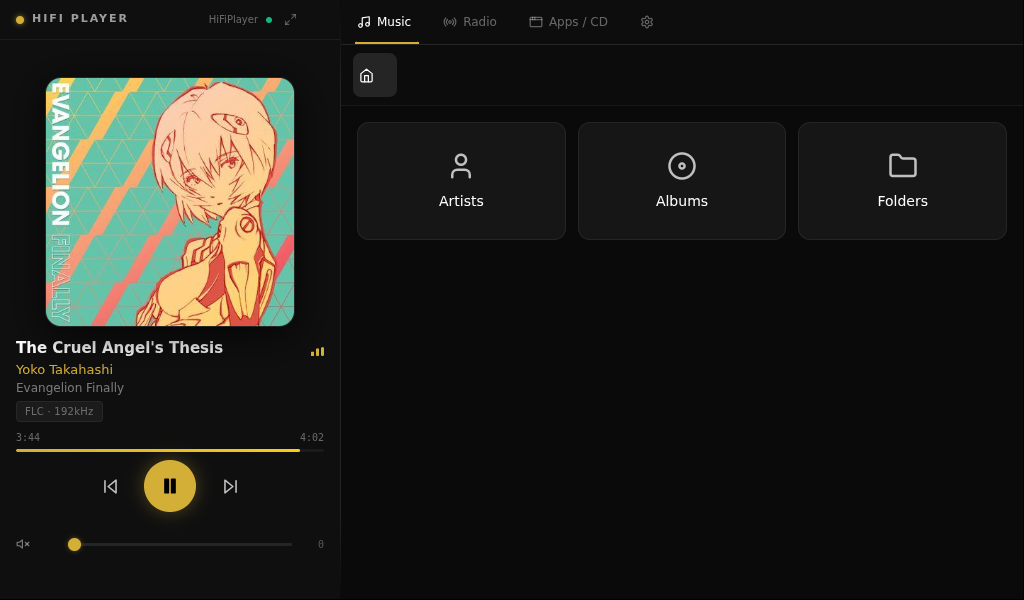Click the Evangelion Finally album cover
Image resolution: width=1024 pixels, height=600 pixels.
click(x=170, y=202)
